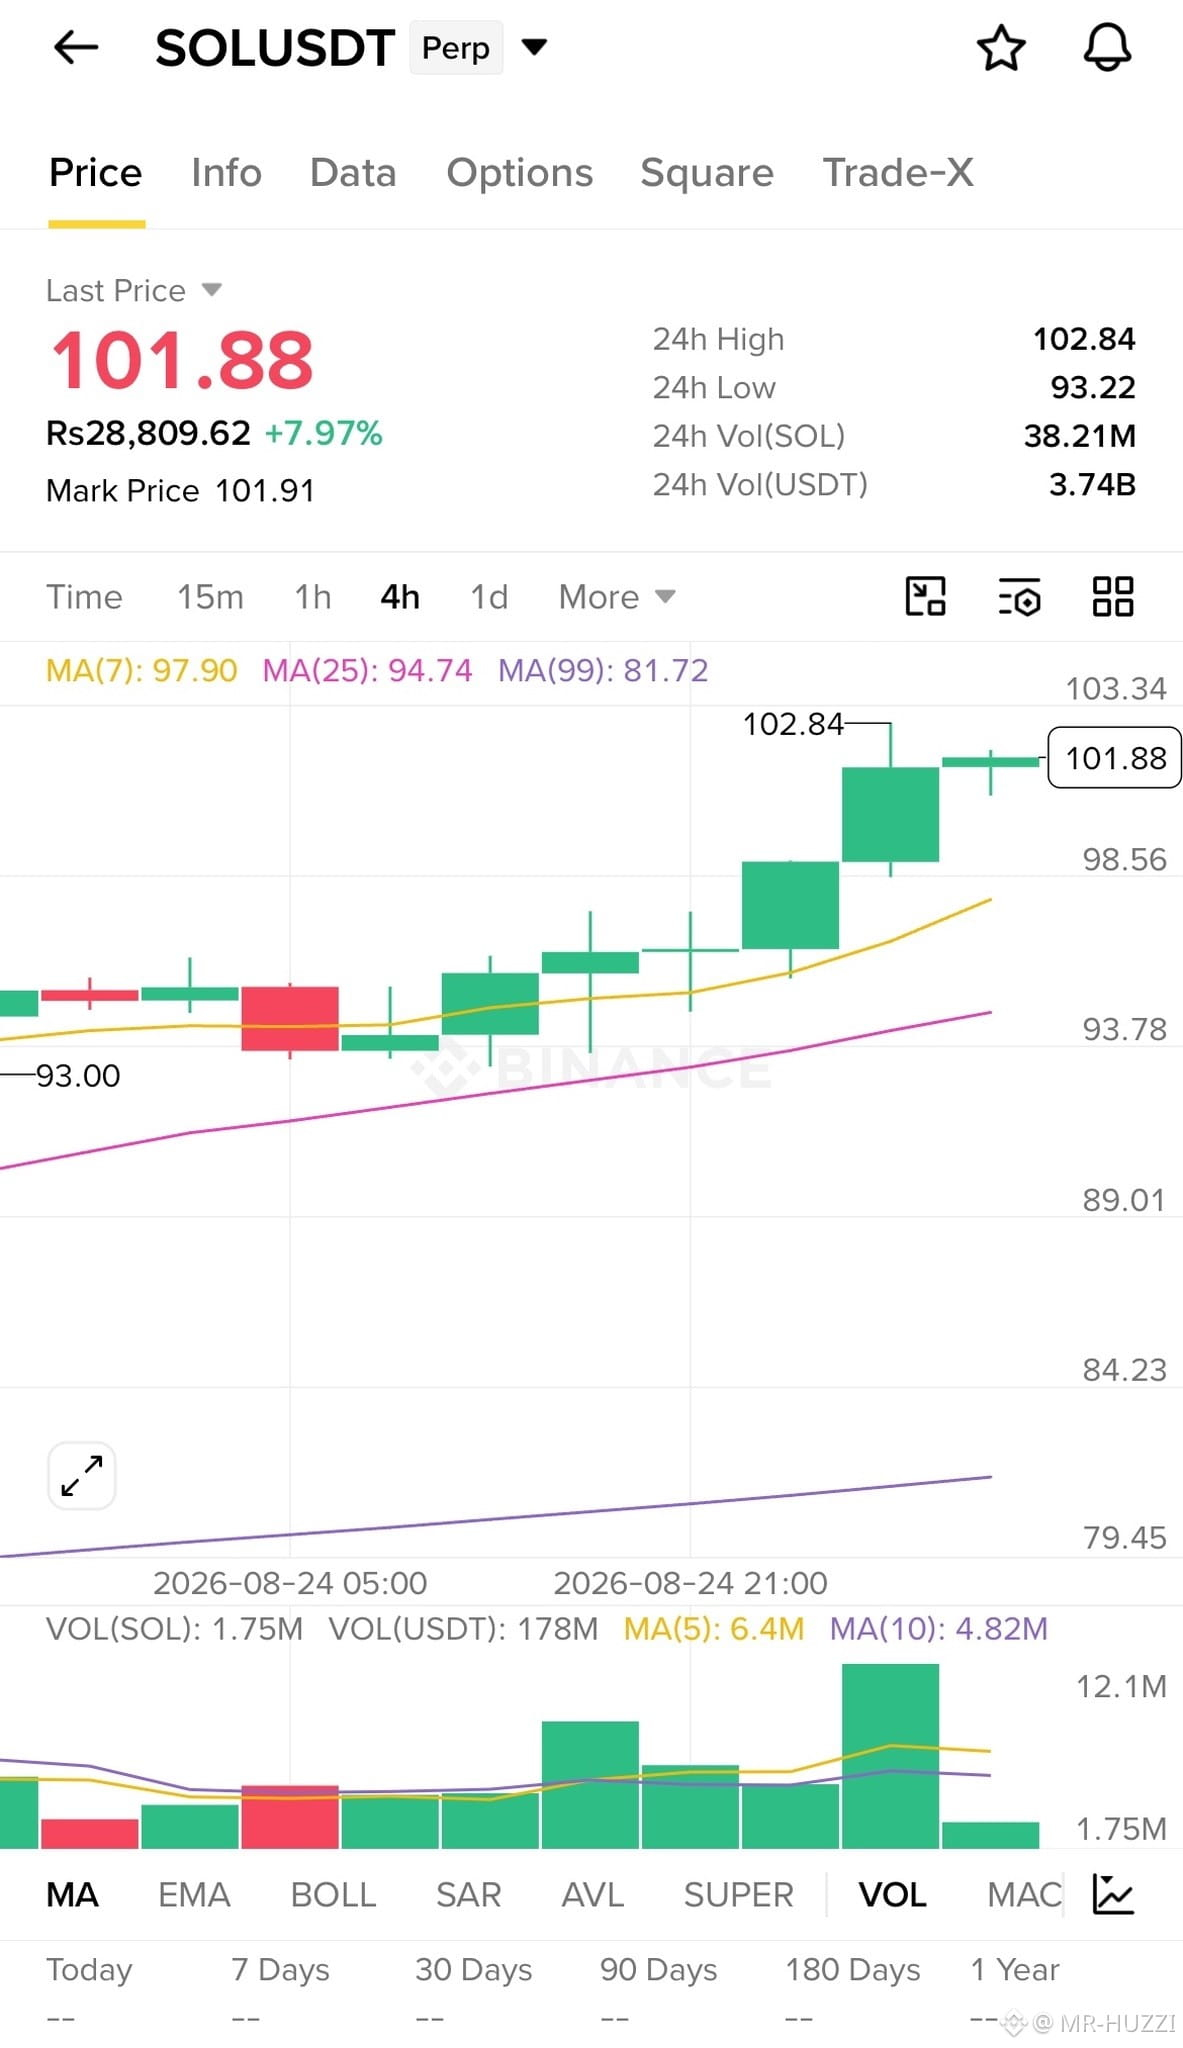Open indicator chart settings icon beside MAC
Viewport: 1183px width, 2048px height.
click(x=1113, y=1894)
